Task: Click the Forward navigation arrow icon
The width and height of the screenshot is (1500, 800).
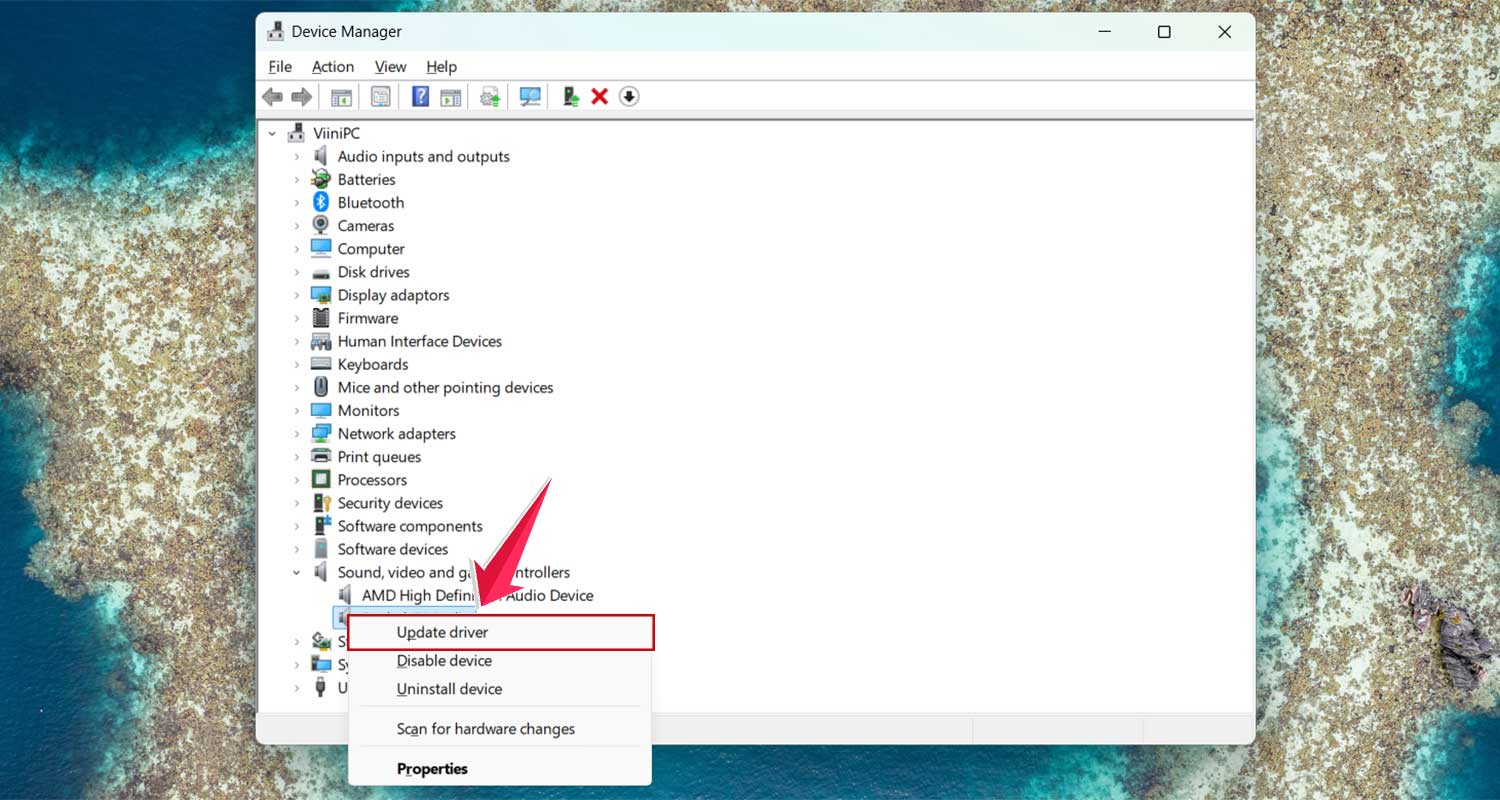Action: click(x=302, y=96)
